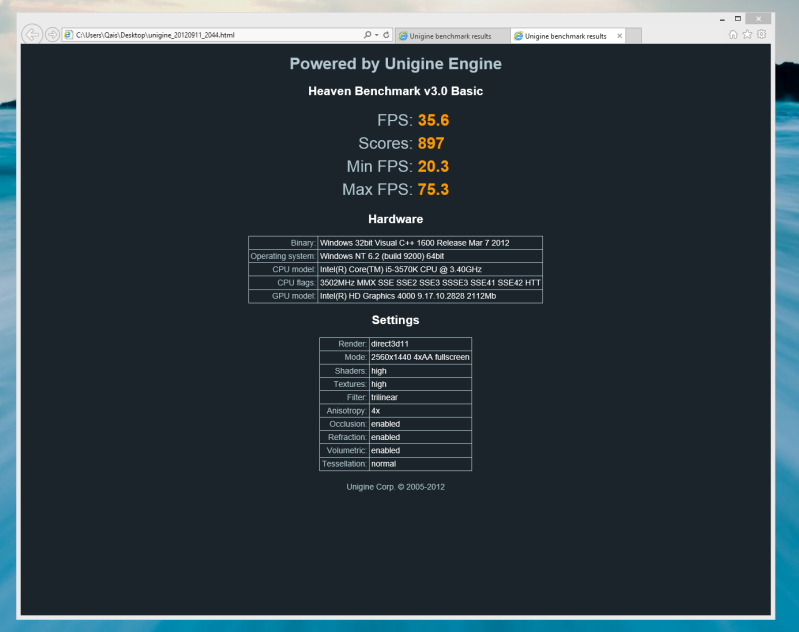Refresh the page with the reload icon
Viewport: 799px width, 632px height.
(386, 35)
